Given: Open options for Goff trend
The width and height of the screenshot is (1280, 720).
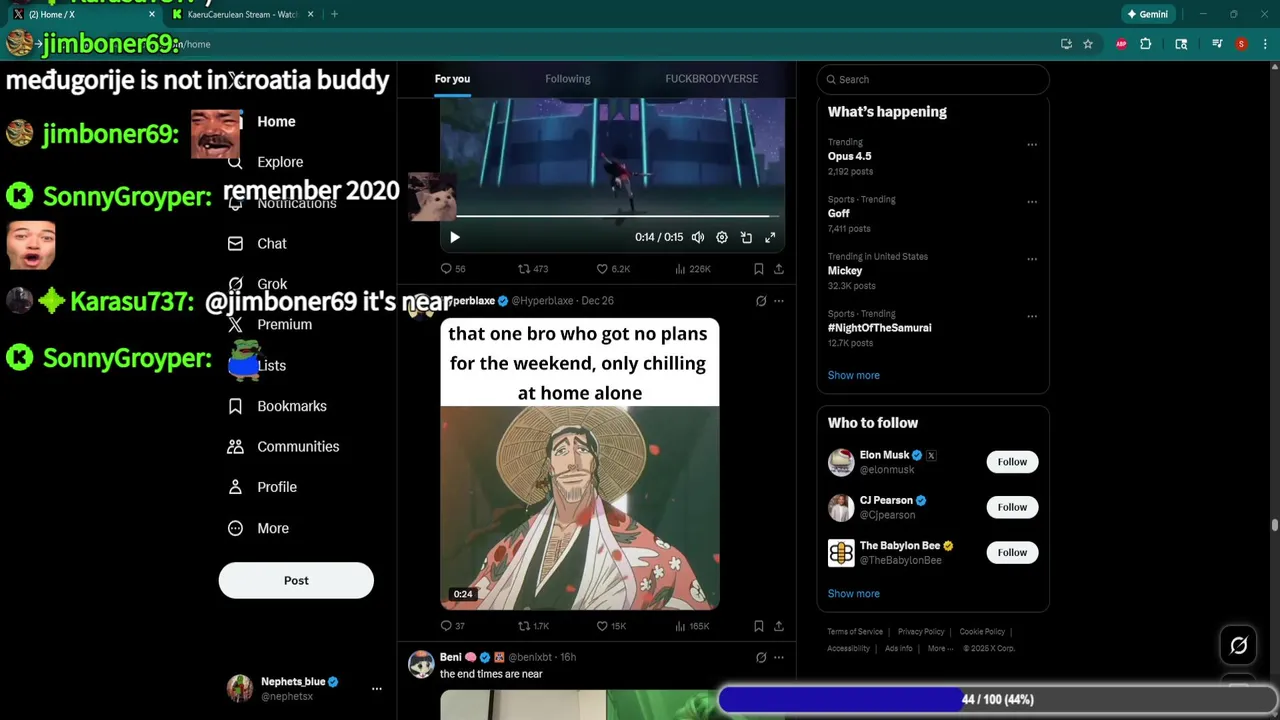Looking at the screenshot, I should click(x=1032, y=201).
